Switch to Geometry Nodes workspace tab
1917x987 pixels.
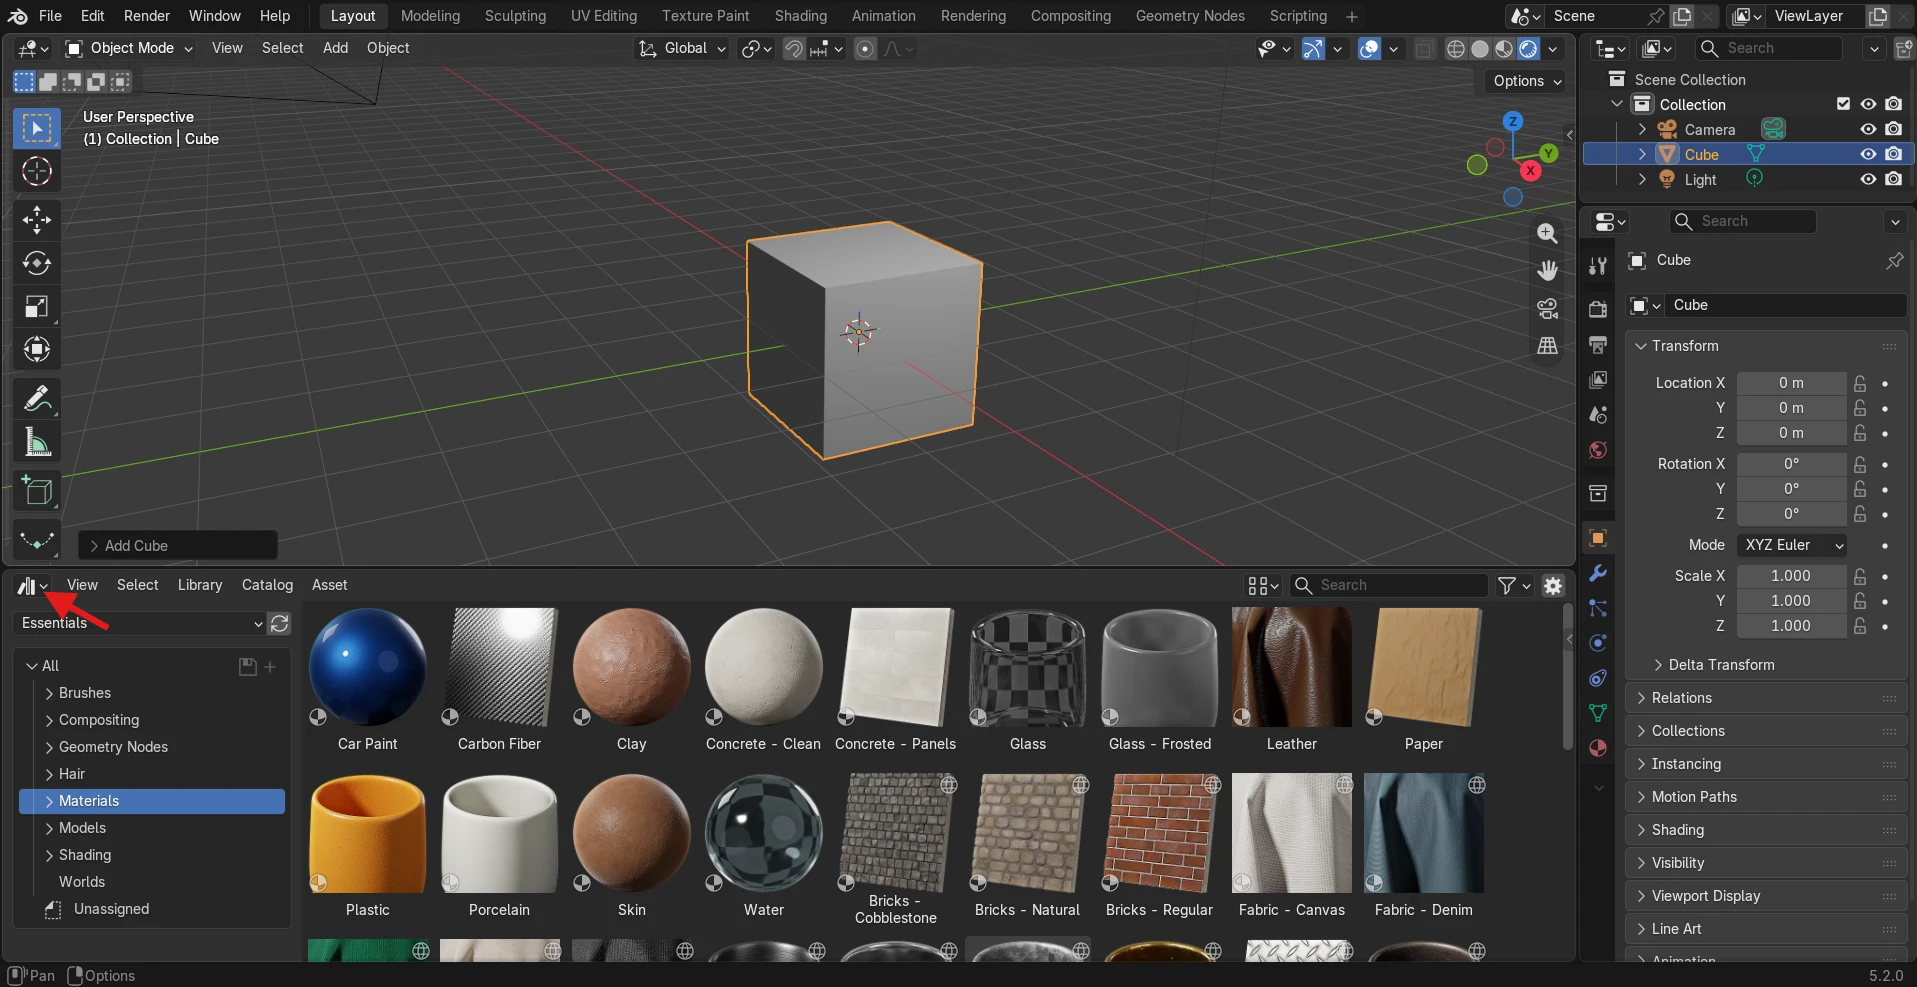(1190, 16)
